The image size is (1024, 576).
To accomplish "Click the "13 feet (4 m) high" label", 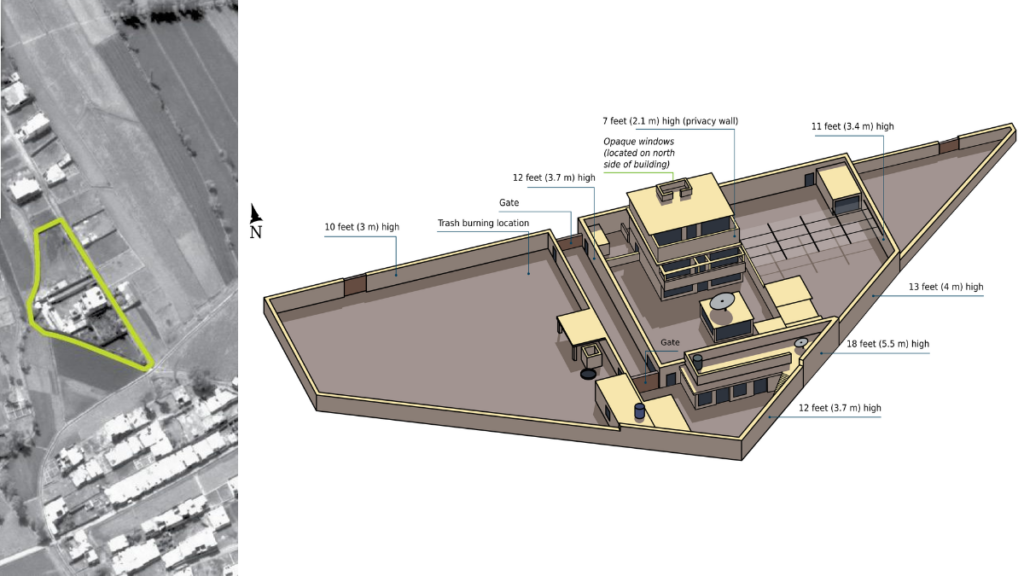I will [x=946, y=287].
